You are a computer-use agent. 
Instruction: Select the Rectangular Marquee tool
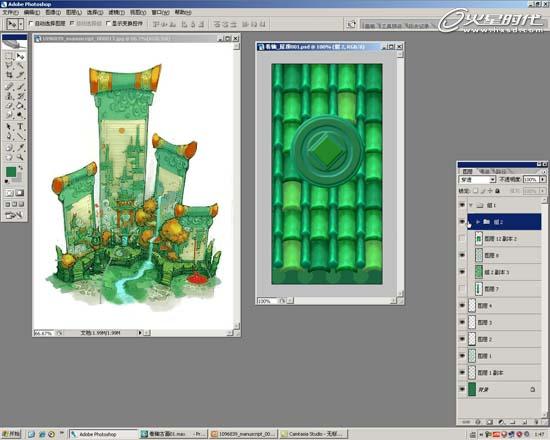[9, 56]
